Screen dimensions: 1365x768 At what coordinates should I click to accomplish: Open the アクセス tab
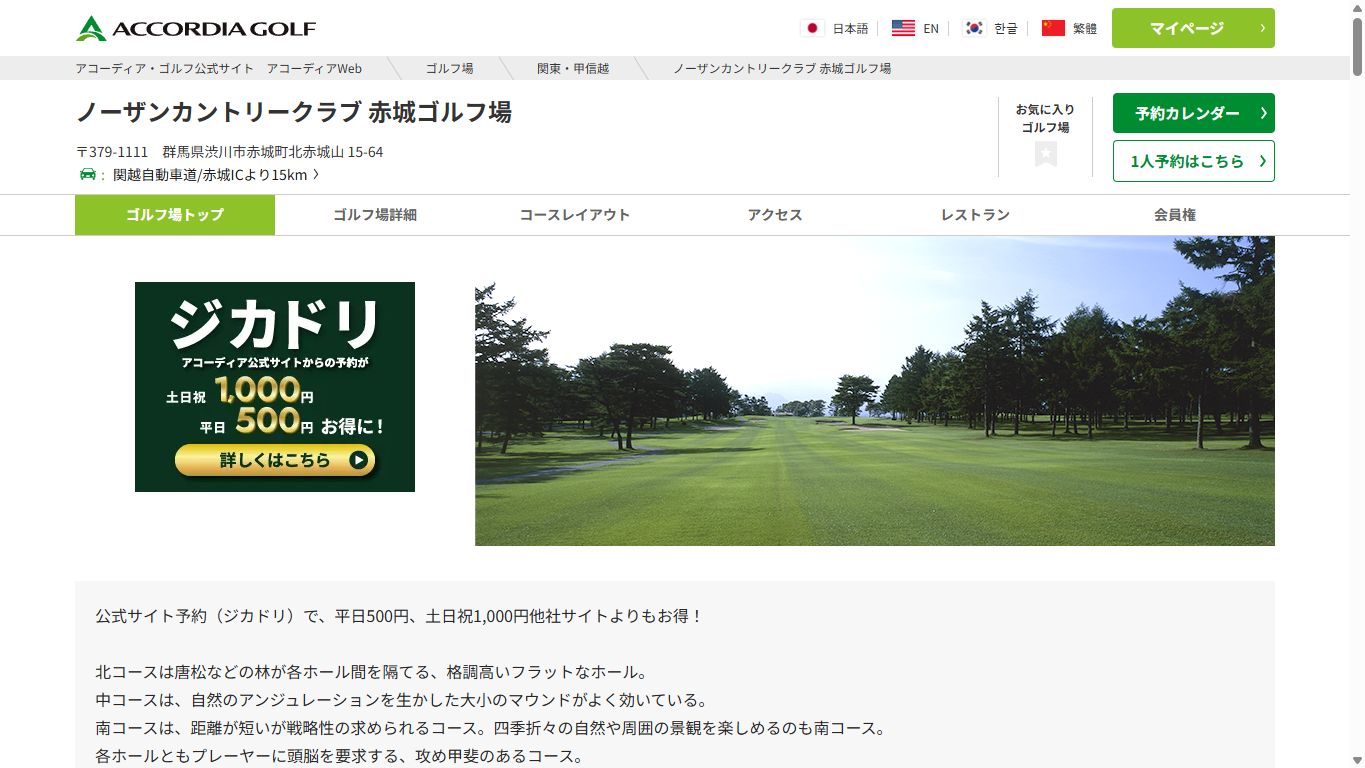[x=775, y=215]
